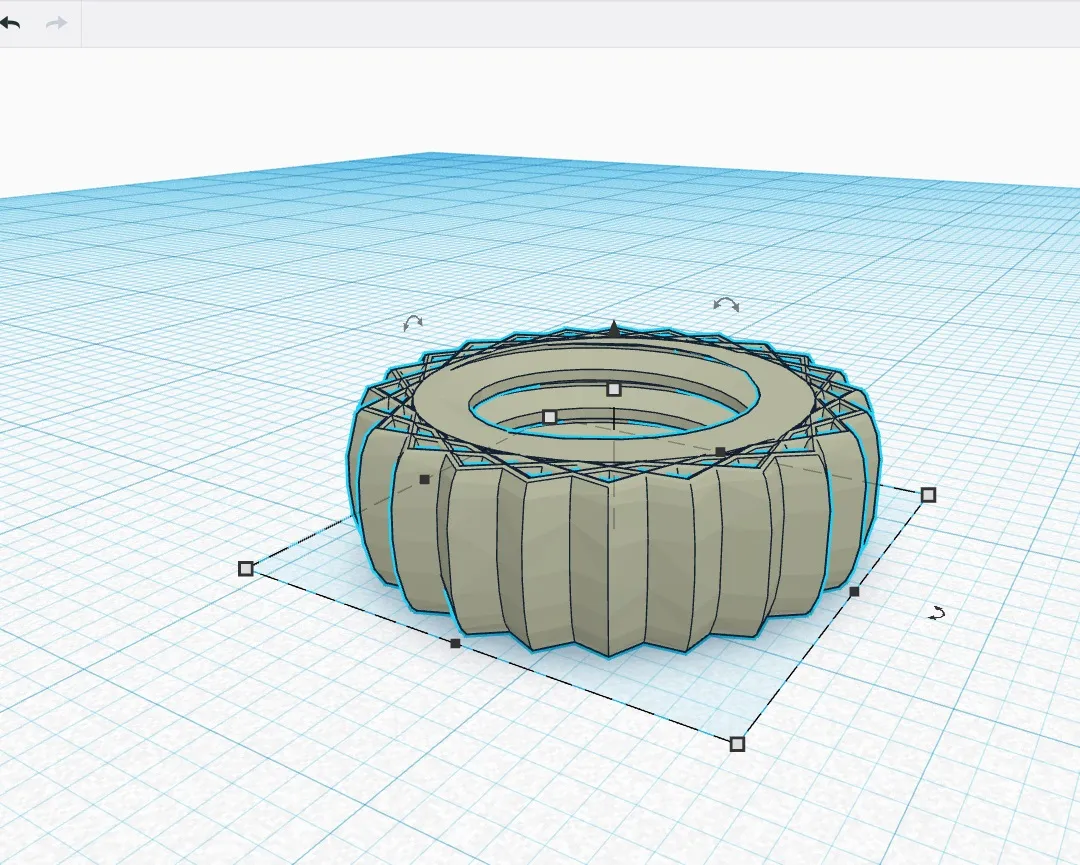This screenshot has height=865, width=1080.
Task: Click the bottom-center white corner scale handle
Action: (x=738, y=742)
